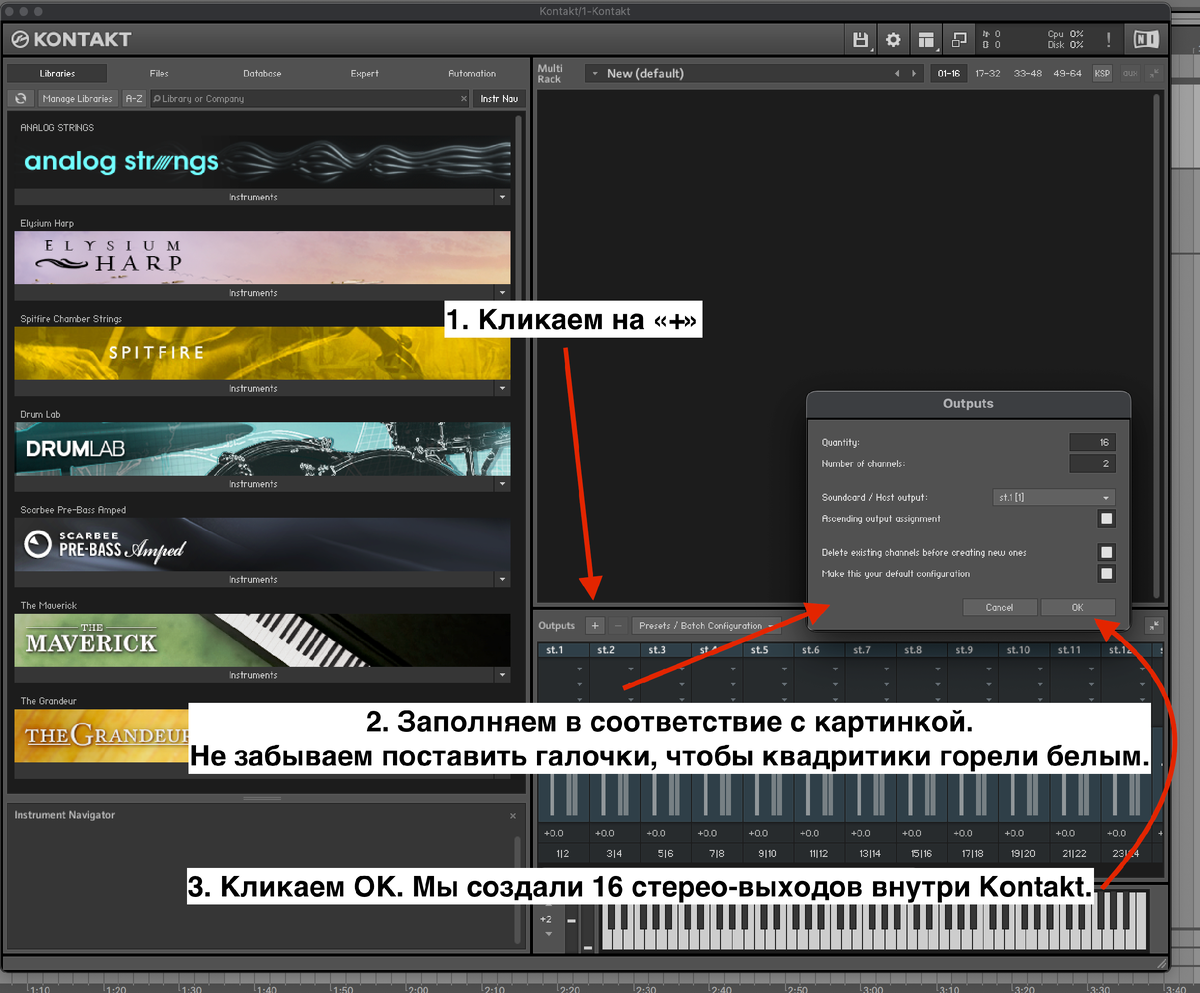The height and width of the screenshot is (993, 1200).
Task: Open the Elysium Harp library banner
Action: [x=263, y=257]
